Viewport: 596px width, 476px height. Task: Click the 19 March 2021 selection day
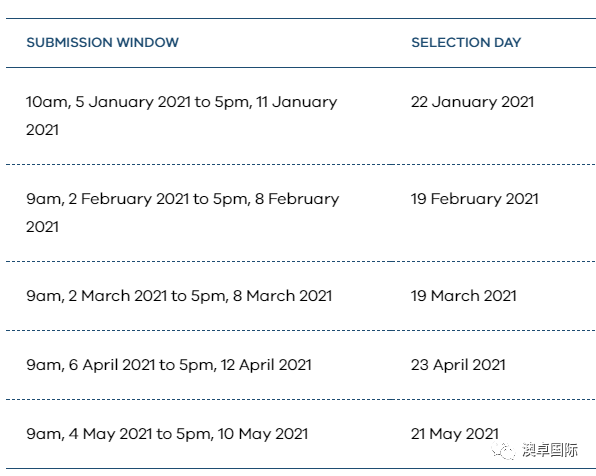coord(464,296)
